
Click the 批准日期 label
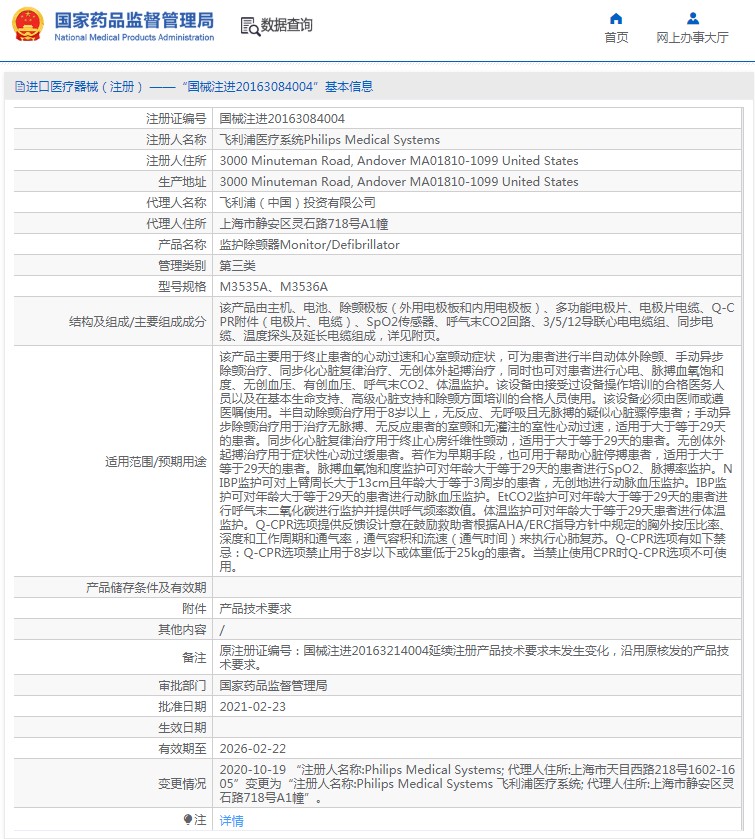pyautogui.click(x=182, y=707)
